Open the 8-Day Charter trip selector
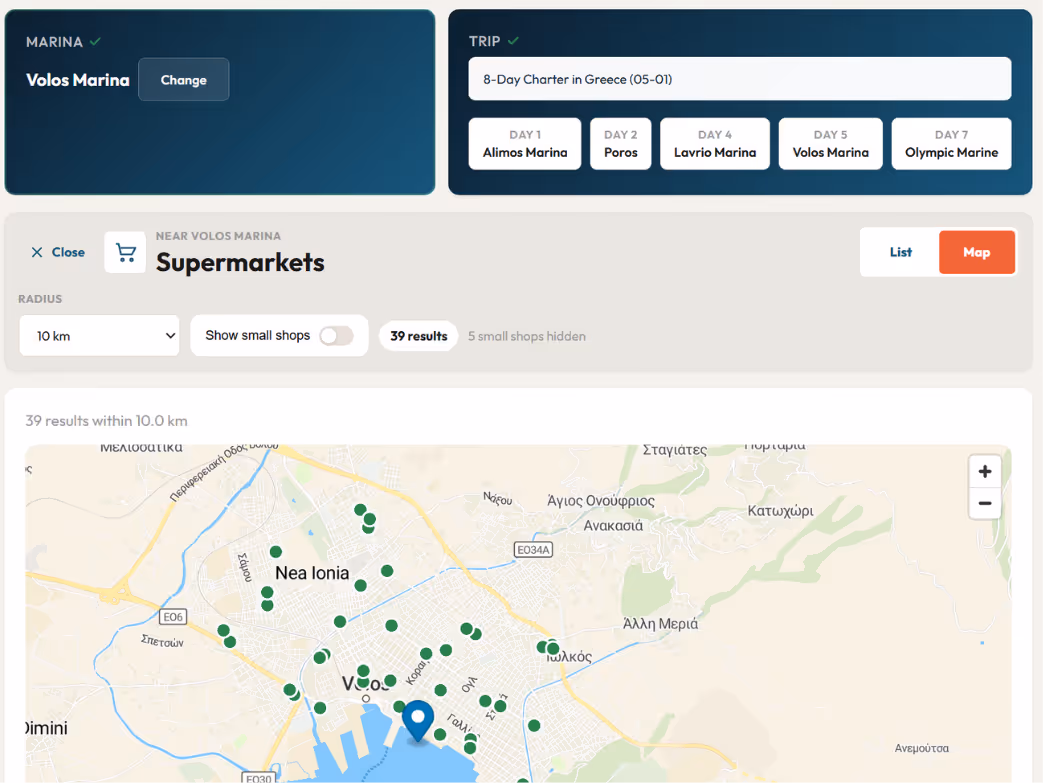Image resolution: width=1044 pixels, height=783 pixels. click(x=740, y=79)
